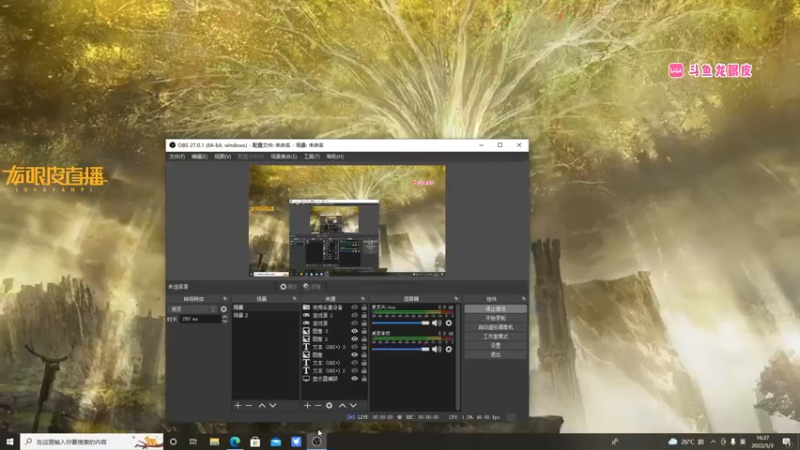Pop out the 来源 dock panel

pyautogui.click(x=363, y=299)
